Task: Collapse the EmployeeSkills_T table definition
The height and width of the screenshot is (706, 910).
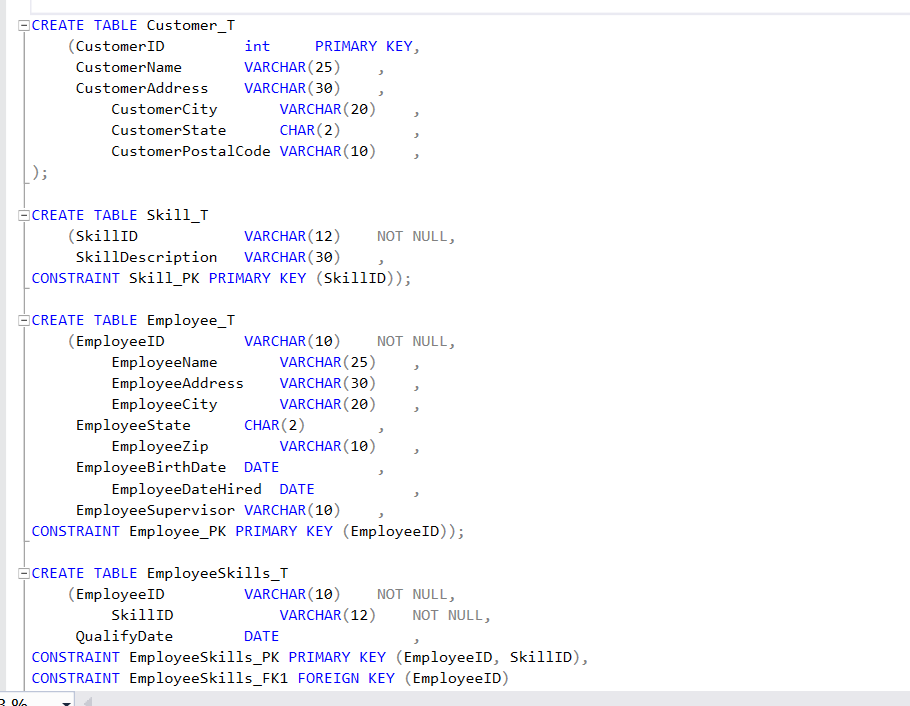Action: coord(22,572)
